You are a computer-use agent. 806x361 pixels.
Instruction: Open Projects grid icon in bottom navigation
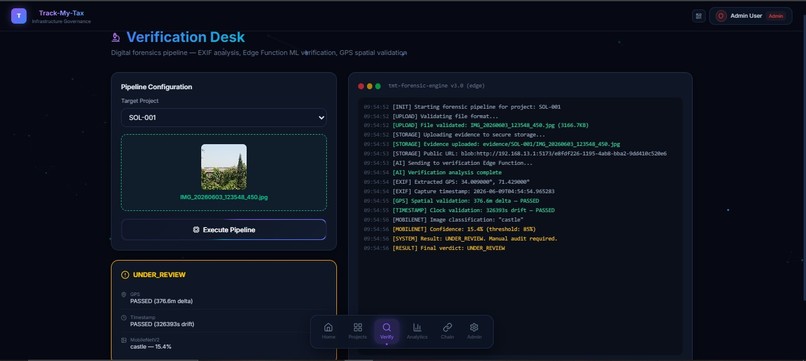[x=358, y=327]
